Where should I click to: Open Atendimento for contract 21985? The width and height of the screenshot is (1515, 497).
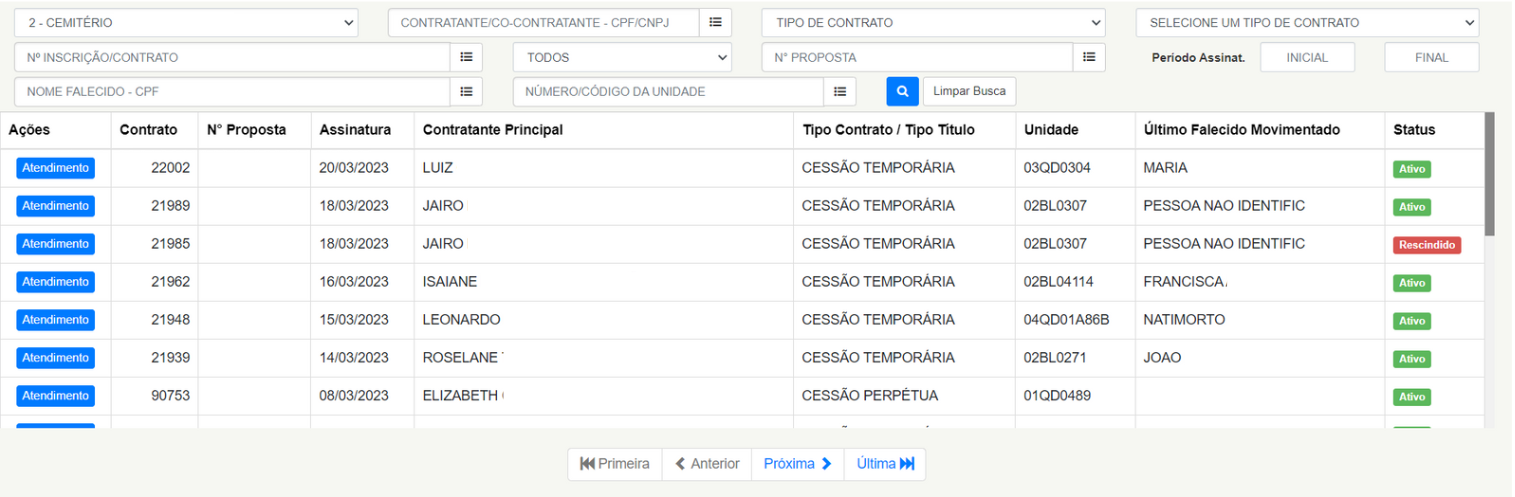55,244
